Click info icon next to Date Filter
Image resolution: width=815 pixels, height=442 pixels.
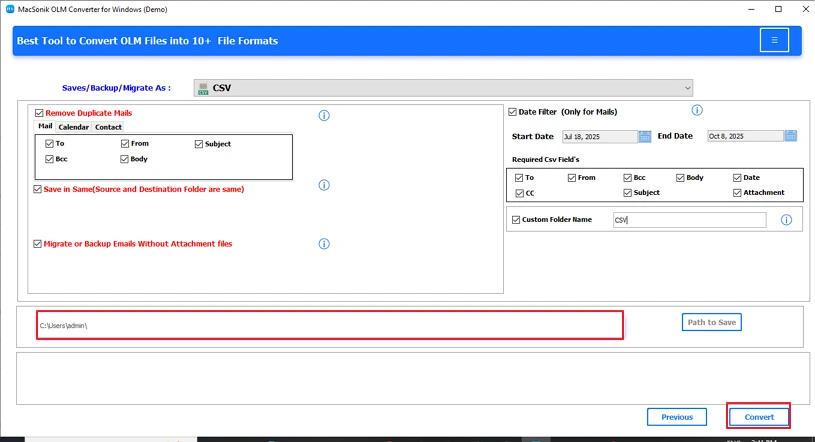(x=697, y=111)
